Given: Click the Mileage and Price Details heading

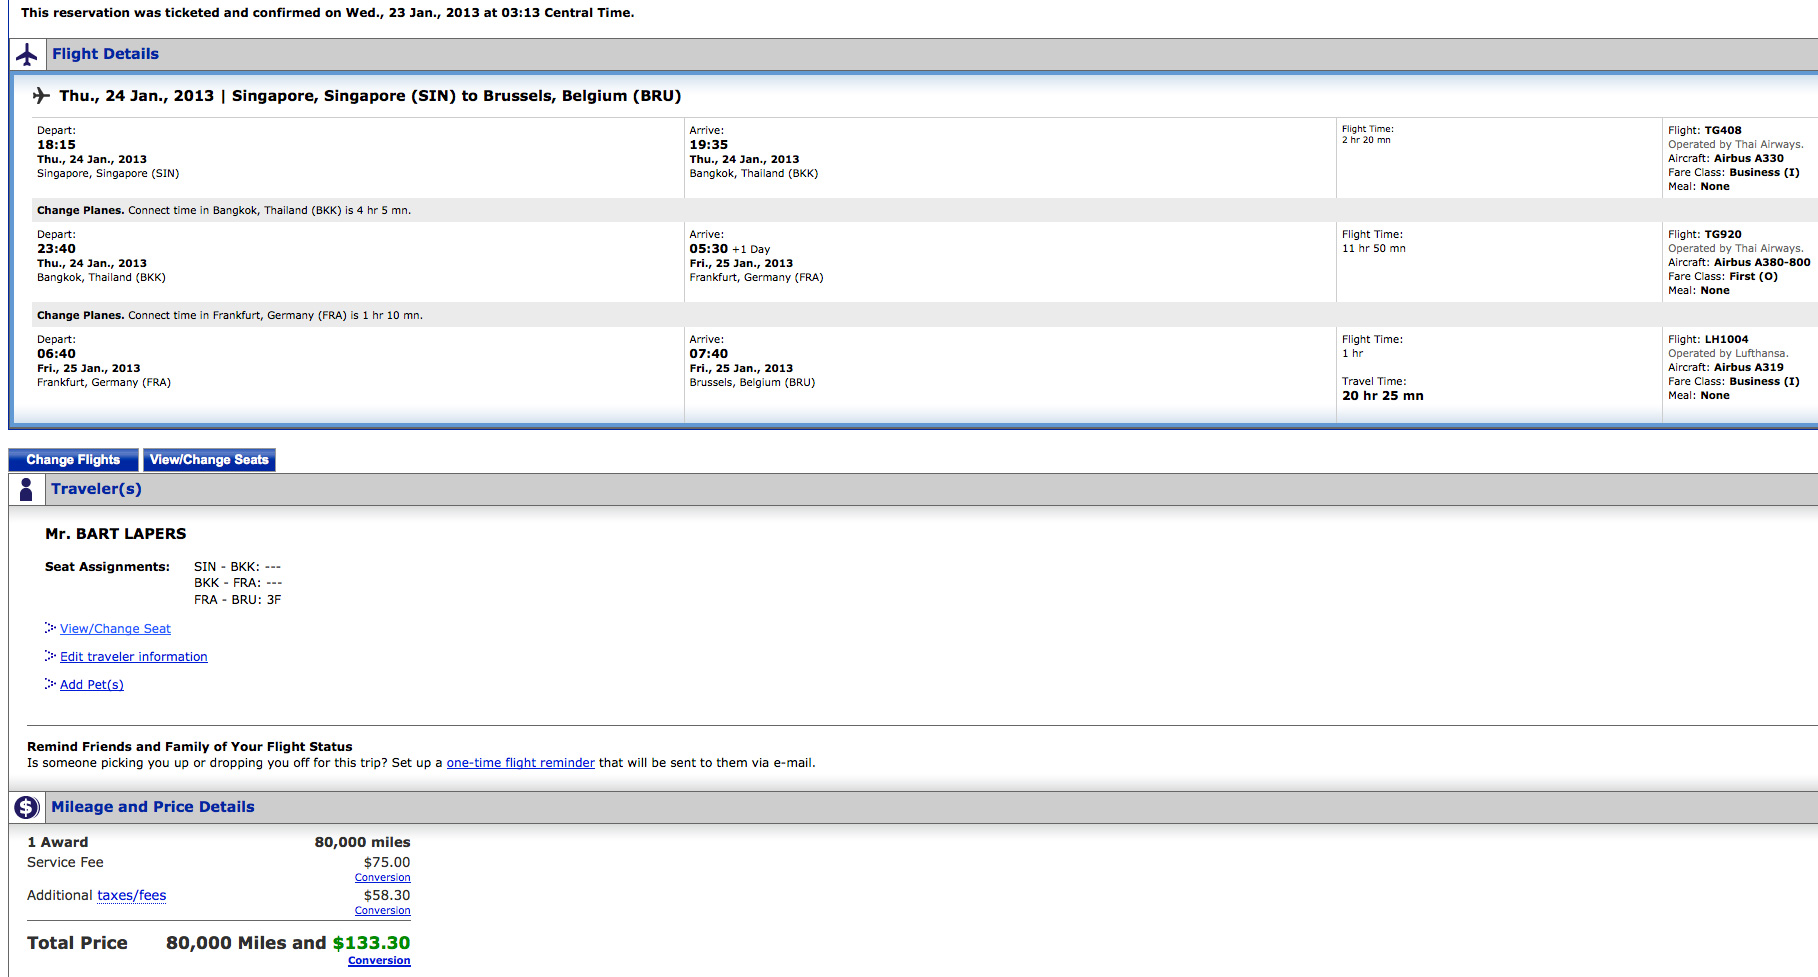Looking at the screenshot, I should (152, 807).
